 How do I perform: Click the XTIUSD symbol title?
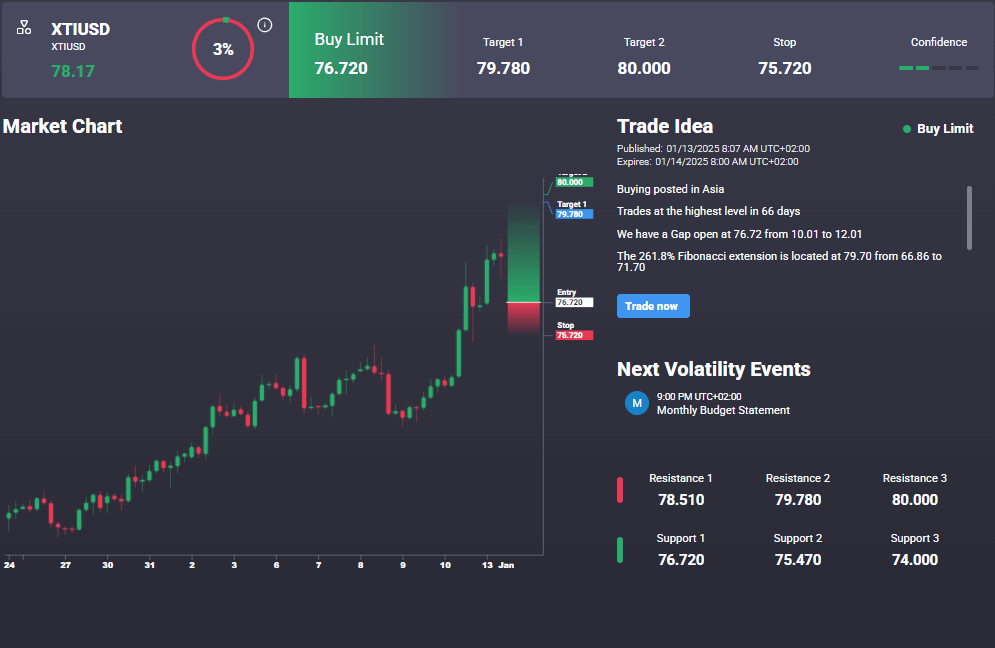point(81,29)
